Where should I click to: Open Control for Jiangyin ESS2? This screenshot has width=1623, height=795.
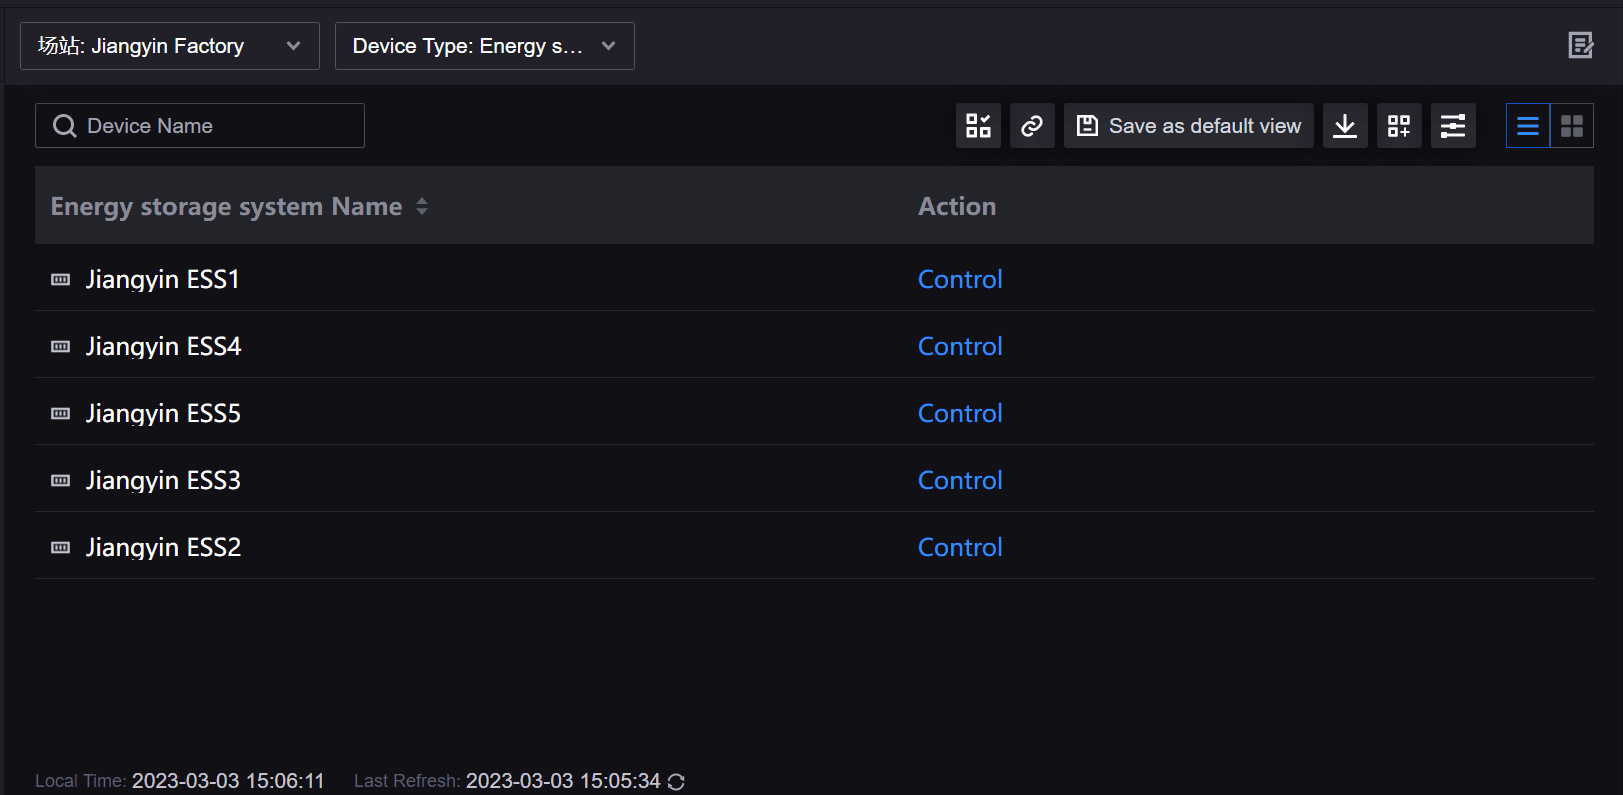960,547
